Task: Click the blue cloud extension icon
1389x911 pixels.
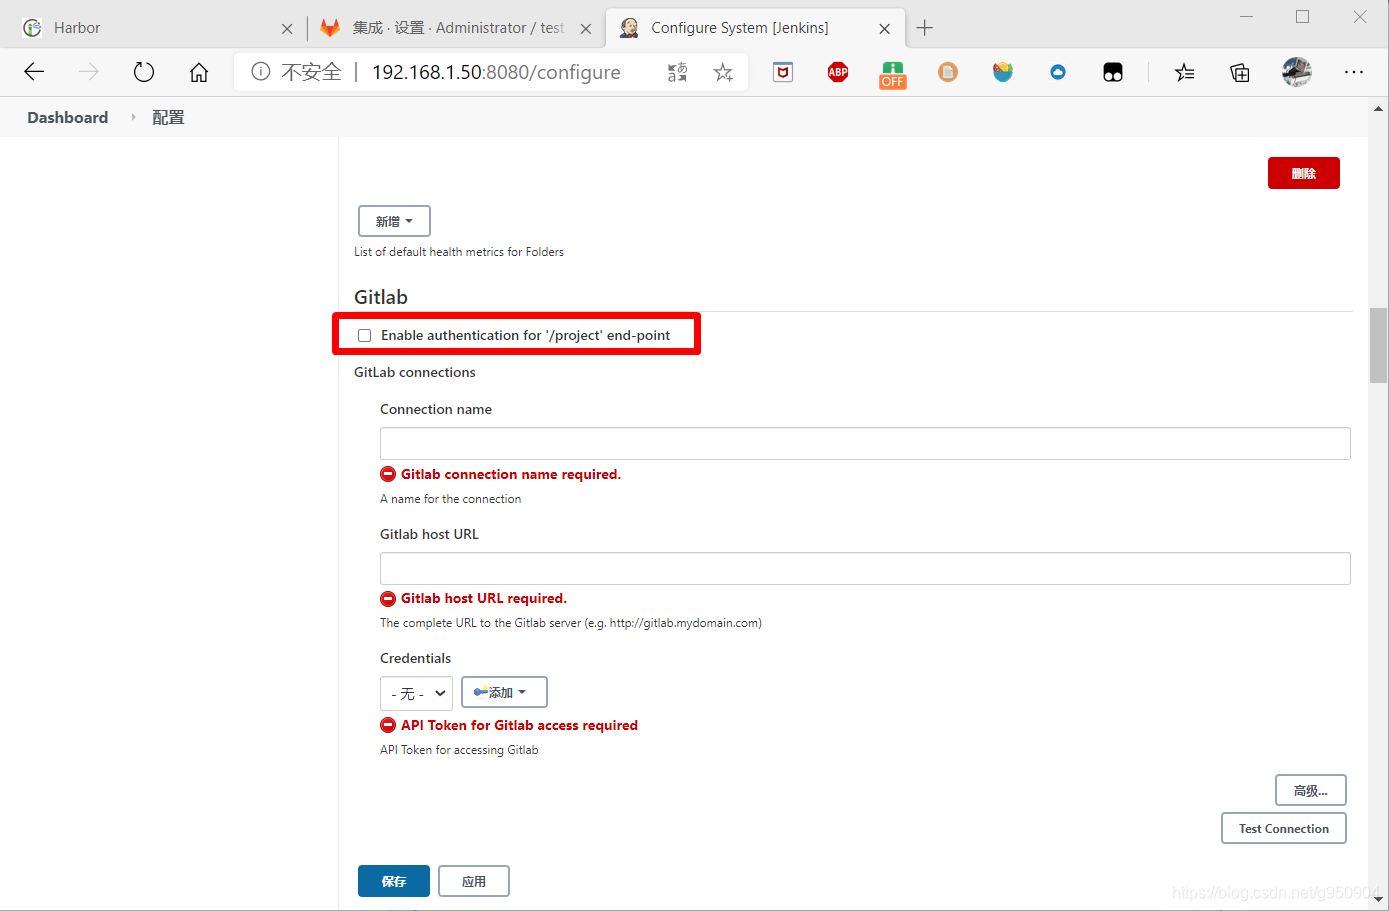Action: click(x=1058, y=72)
